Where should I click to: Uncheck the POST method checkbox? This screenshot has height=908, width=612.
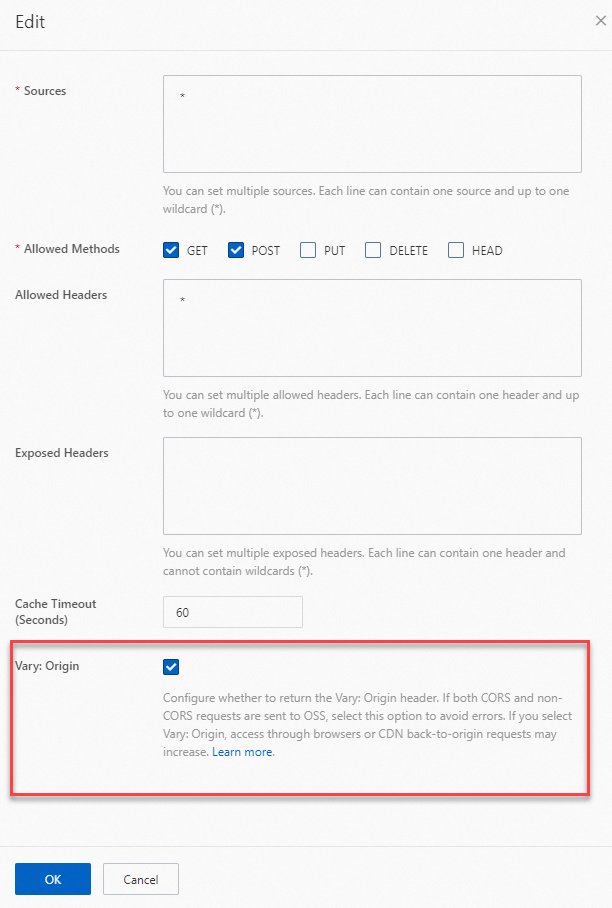click(236, 250)
